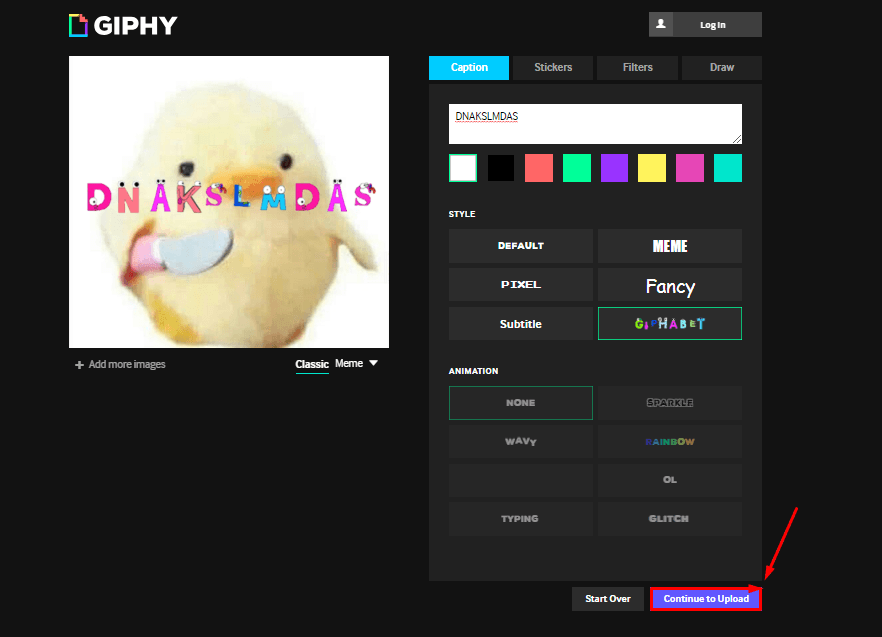Viewport: 882px width, 637px height.
Task: Click the text area resize handle
Action: [737, 139]
